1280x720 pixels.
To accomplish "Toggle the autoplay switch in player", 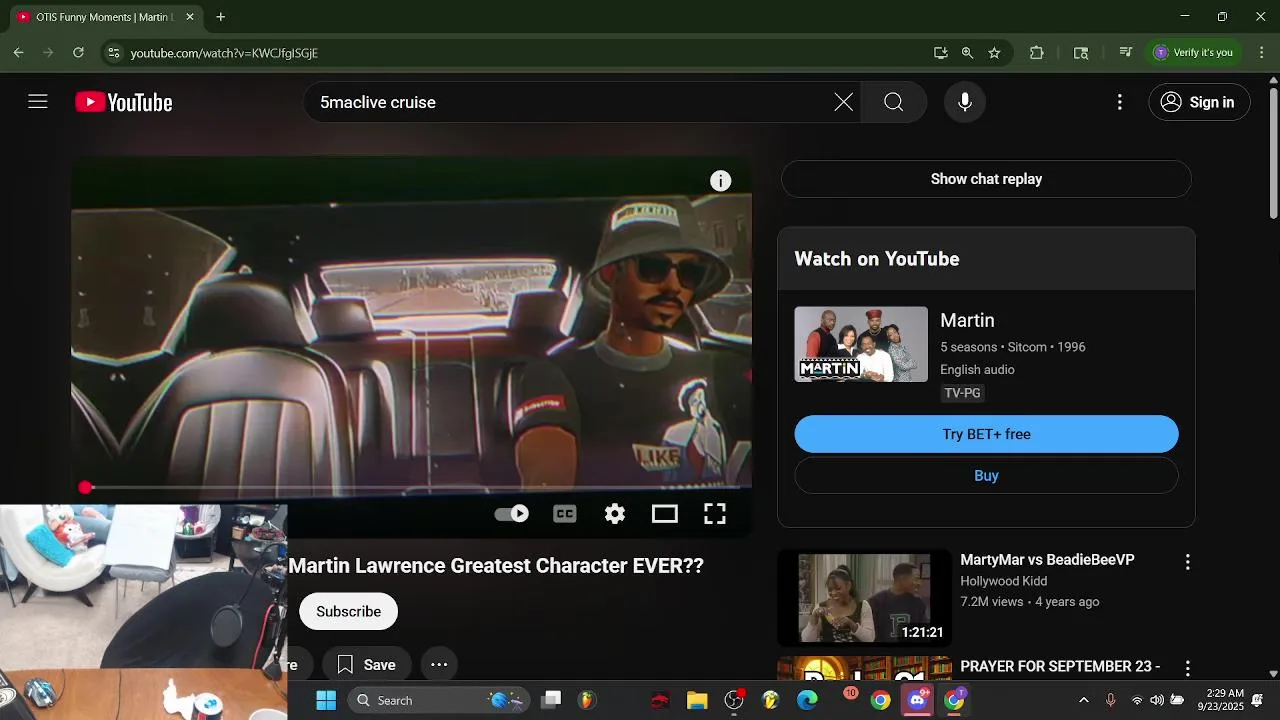I will pyautogui.click(x=512, y=513).
